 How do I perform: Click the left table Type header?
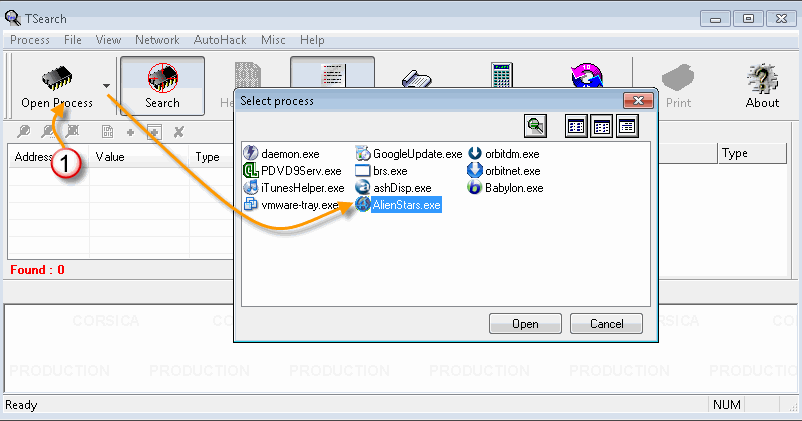(x=211, y=157)
